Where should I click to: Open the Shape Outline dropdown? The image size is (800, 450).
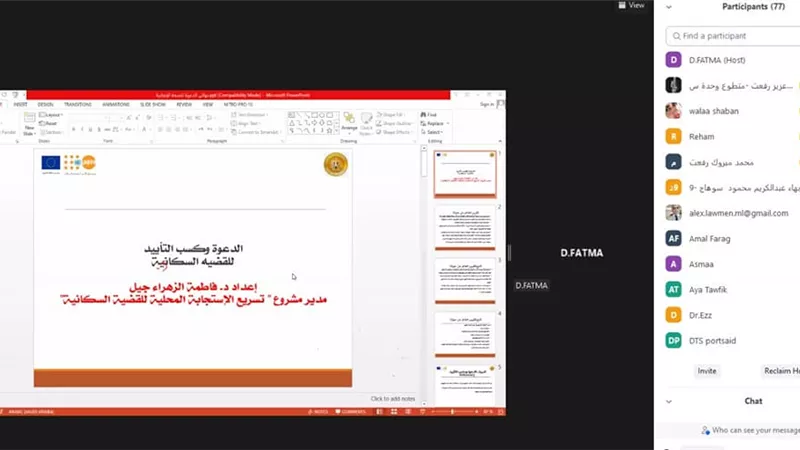[x=395, y=123]
